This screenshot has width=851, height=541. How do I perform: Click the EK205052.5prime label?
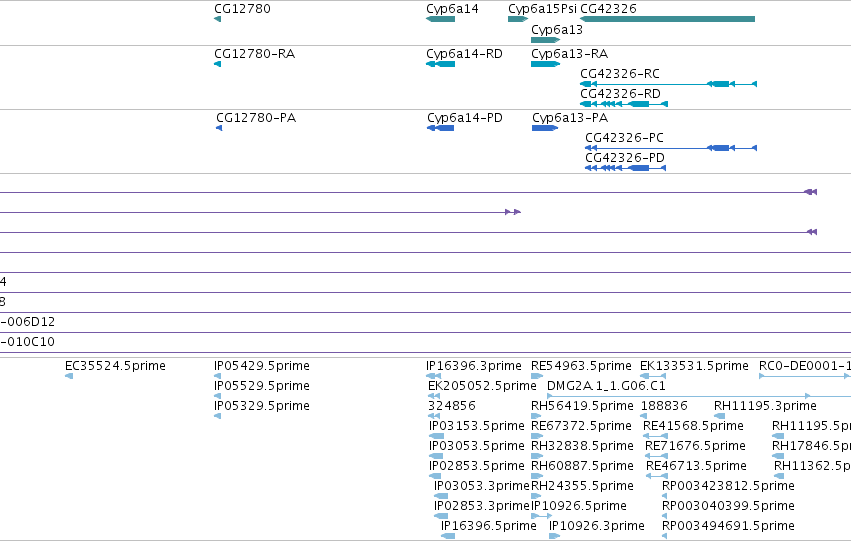point(482,386)
